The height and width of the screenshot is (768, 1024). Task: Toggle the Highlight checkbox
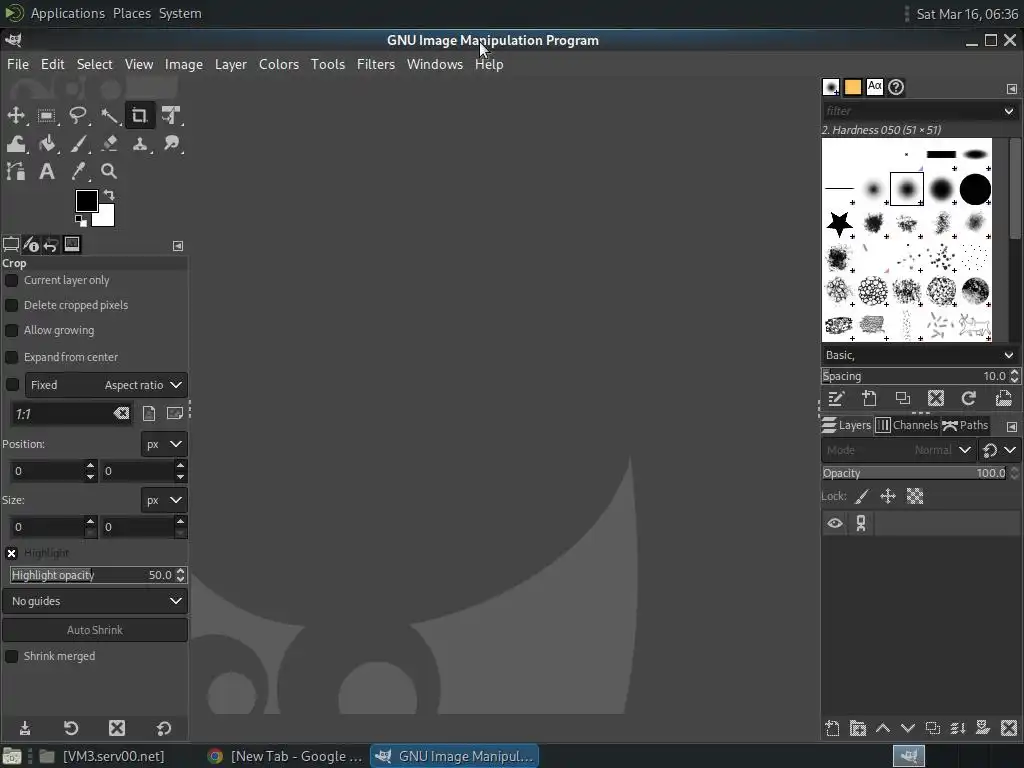tap(12, 553)
